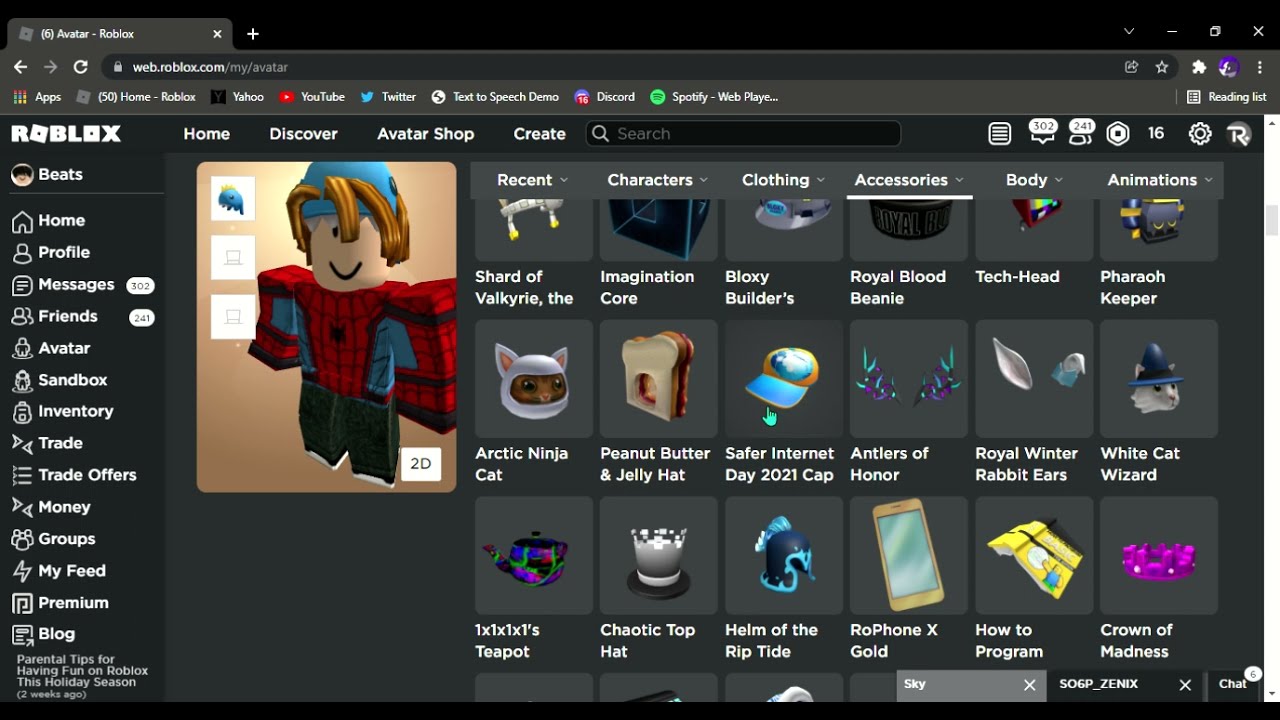
Task: Open Chrome tab search chevron
Action: 1129,32
